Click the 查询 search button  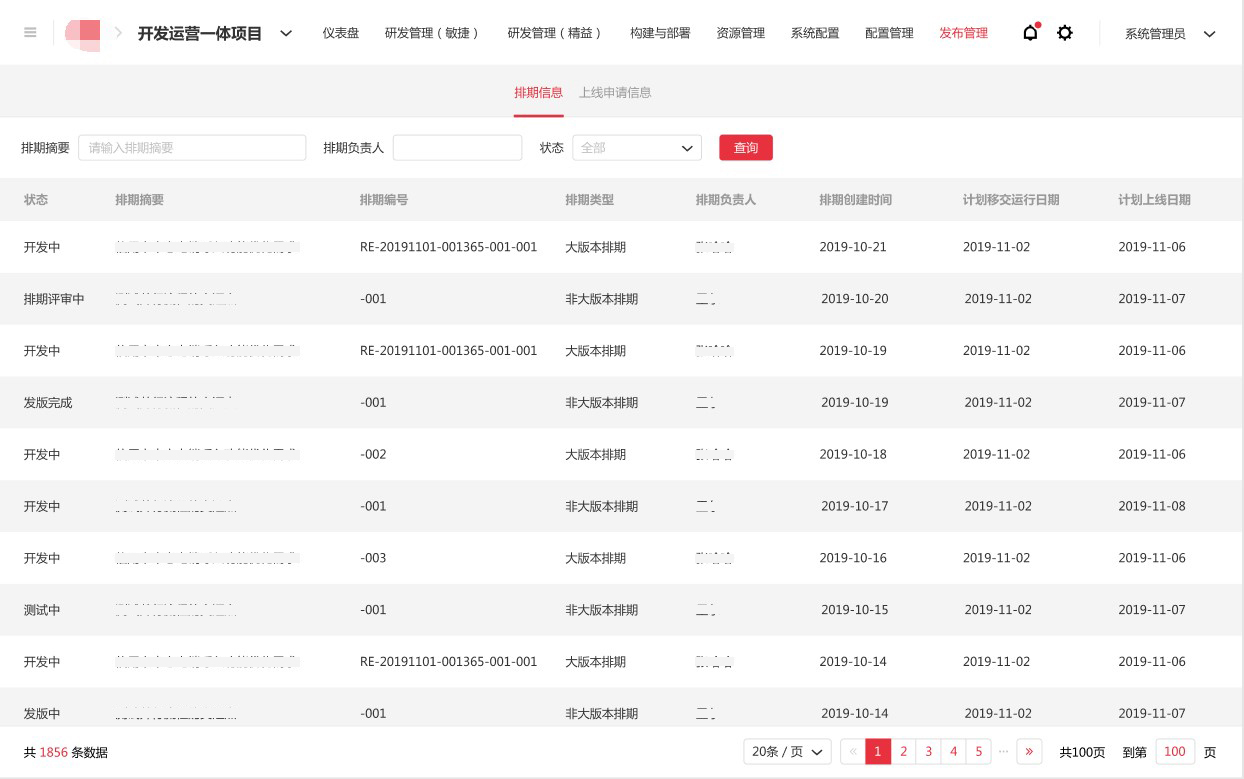(746, 147)
